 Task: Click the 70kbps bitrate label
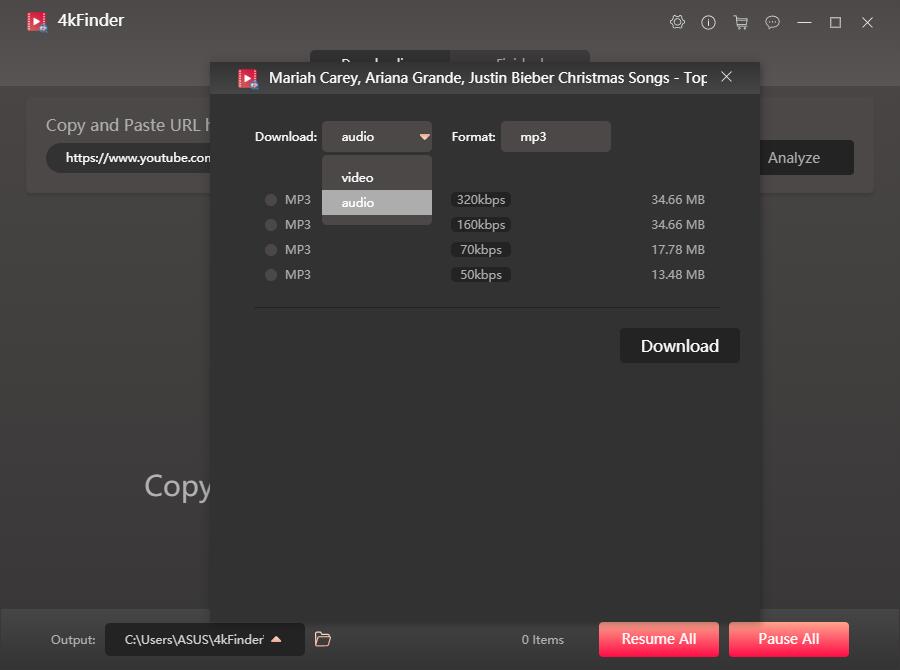pos(481,250)
